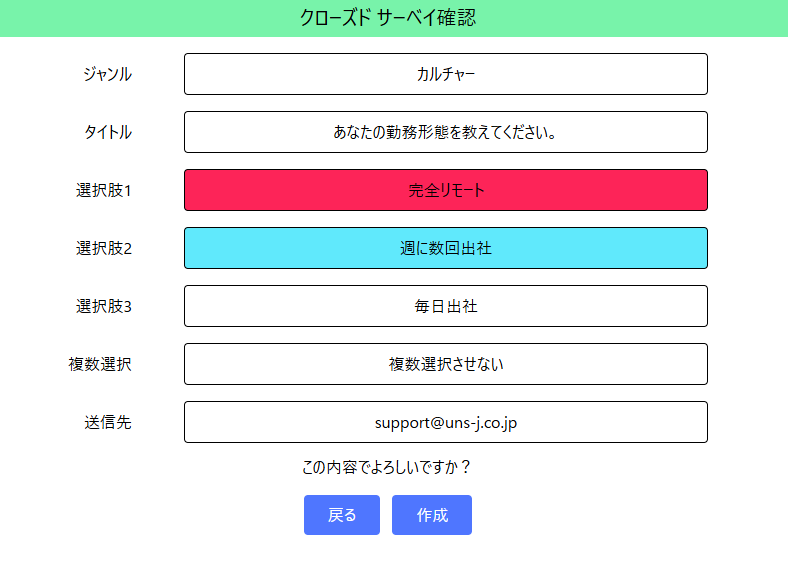This screenshot has width=788, height=575.
Task: Click the タイトル label
Action: point(108,132)
